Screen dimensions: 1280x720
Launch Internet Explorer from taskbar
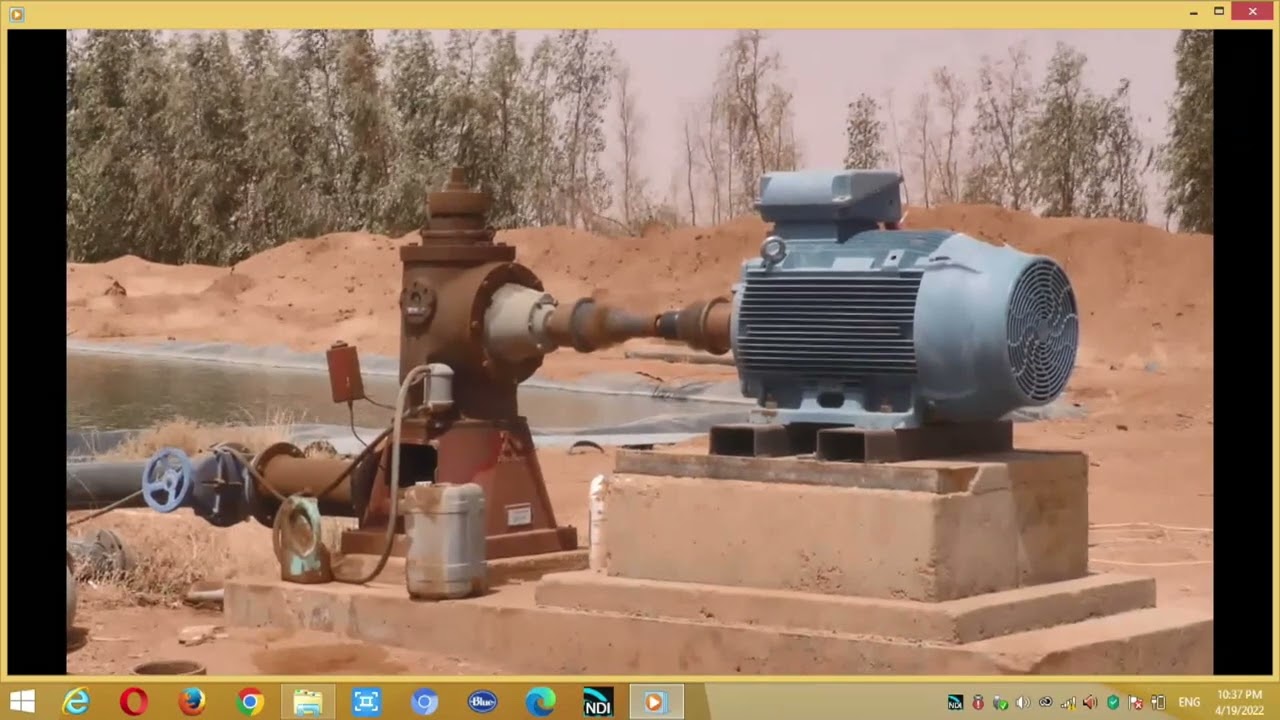(76, 702)
